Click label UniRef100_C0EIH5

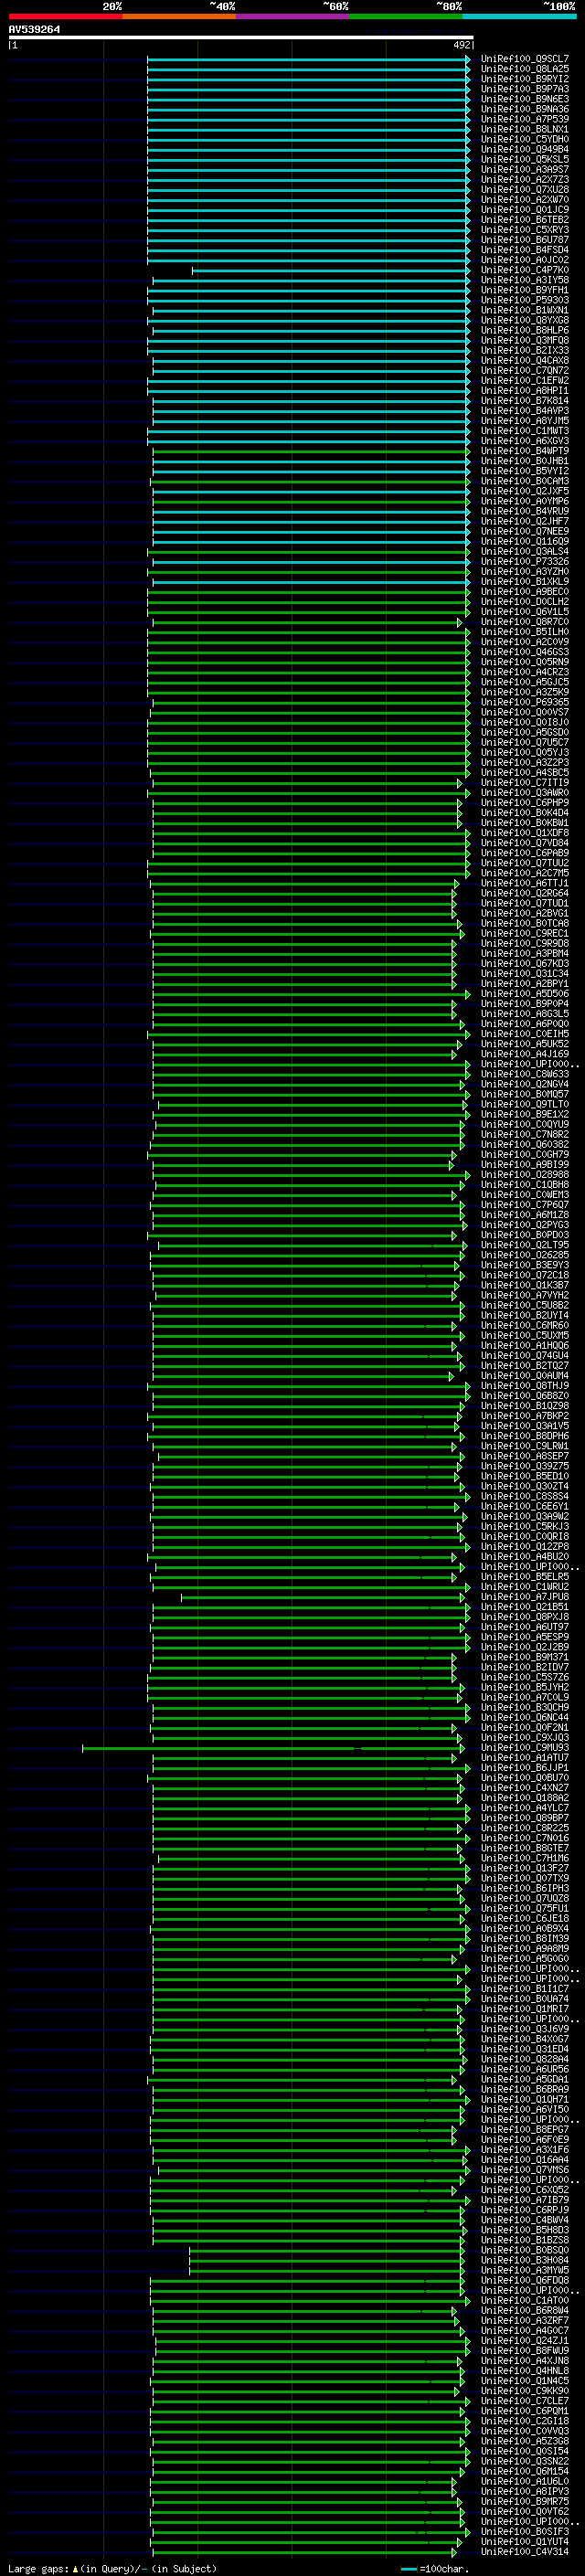[524, 1034]
